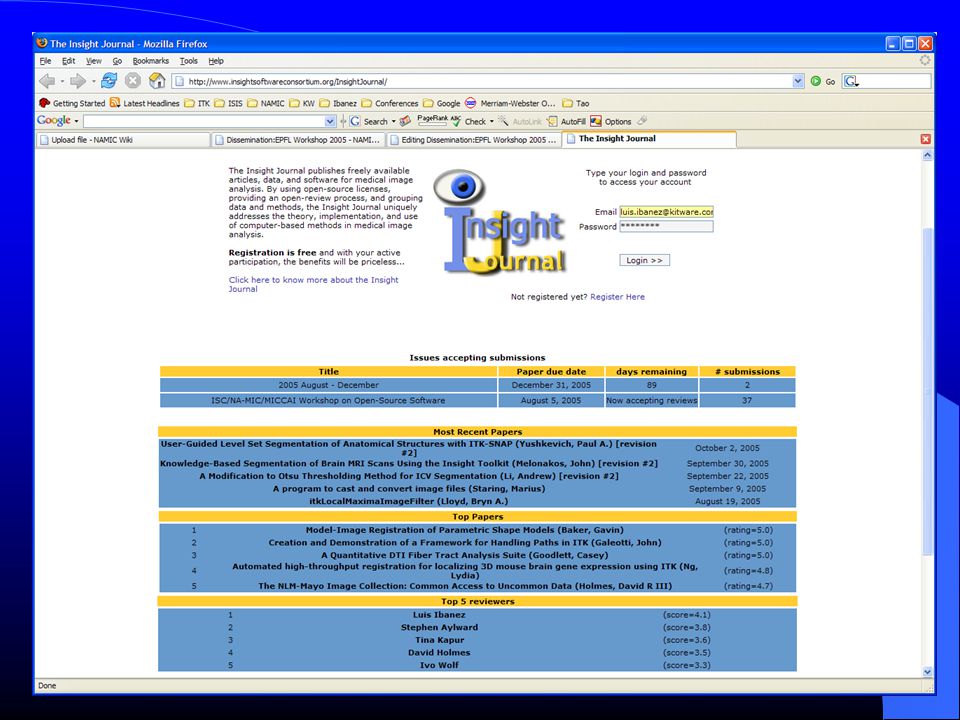Open the Google logo menu dropdown
The image size is (960, 720).
click(x=77, y=121)
